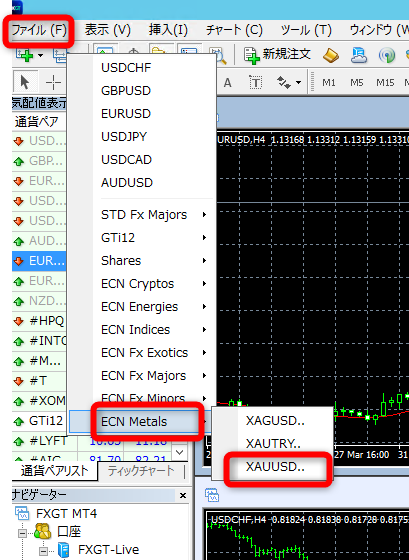
Task: Choose EURUSD in the new chart menu
Action: tap(141, 114)
